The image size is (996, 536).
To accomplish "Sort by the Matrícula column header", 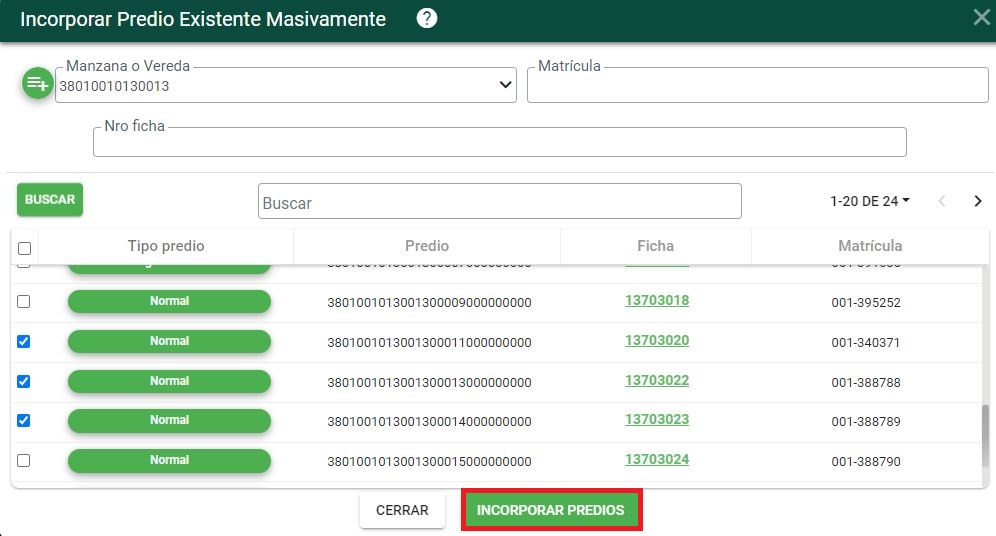I will 870,246.
